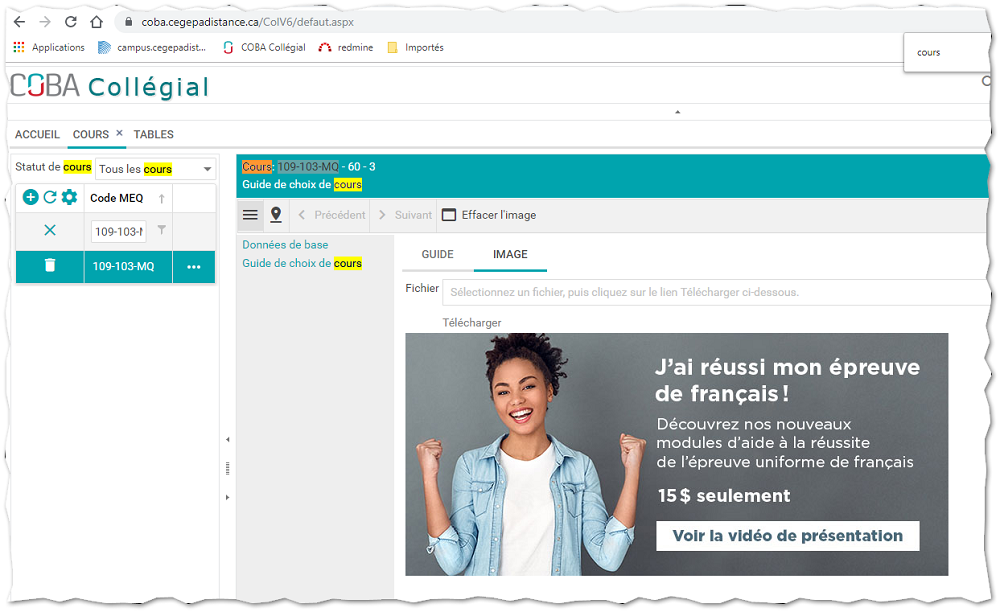Delete course 109-103-MQ with trash icon
The image size is (1000, 612).
(x=50, y=266)
